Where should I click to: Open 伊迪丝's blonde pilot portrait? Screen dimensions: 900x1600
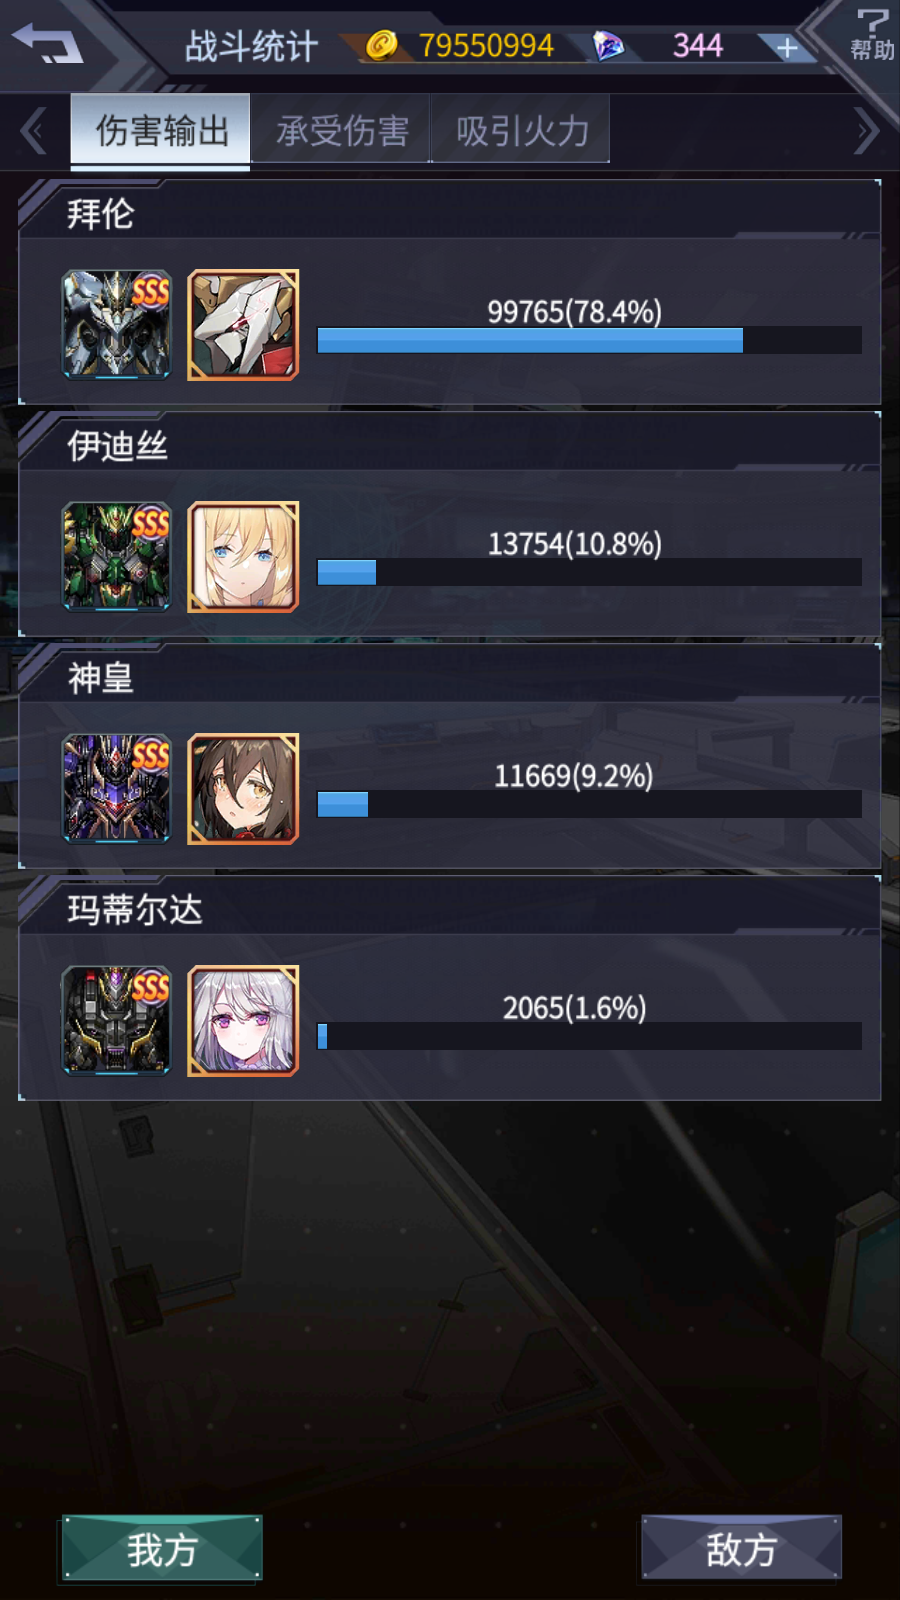pos(243,557)
